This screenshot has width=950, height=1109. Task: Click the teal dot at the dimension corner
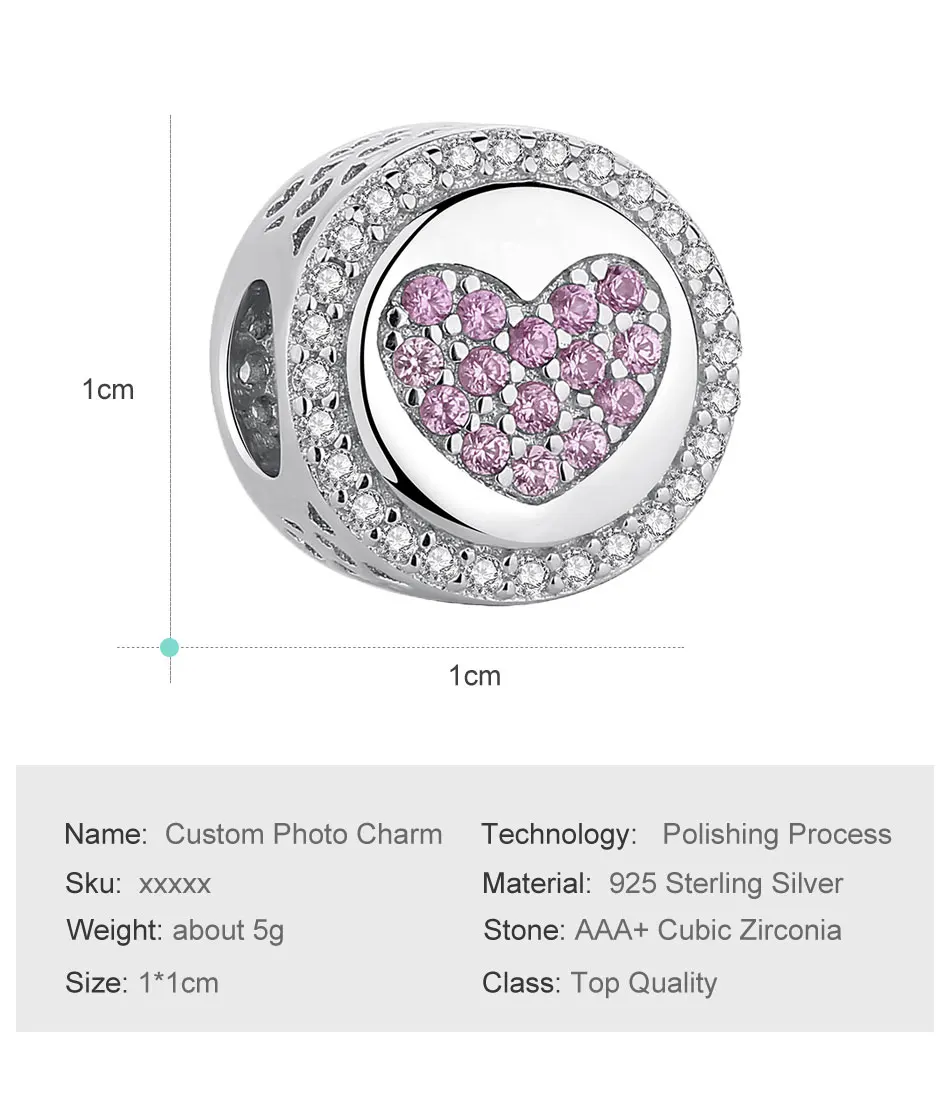click(170, 647)
